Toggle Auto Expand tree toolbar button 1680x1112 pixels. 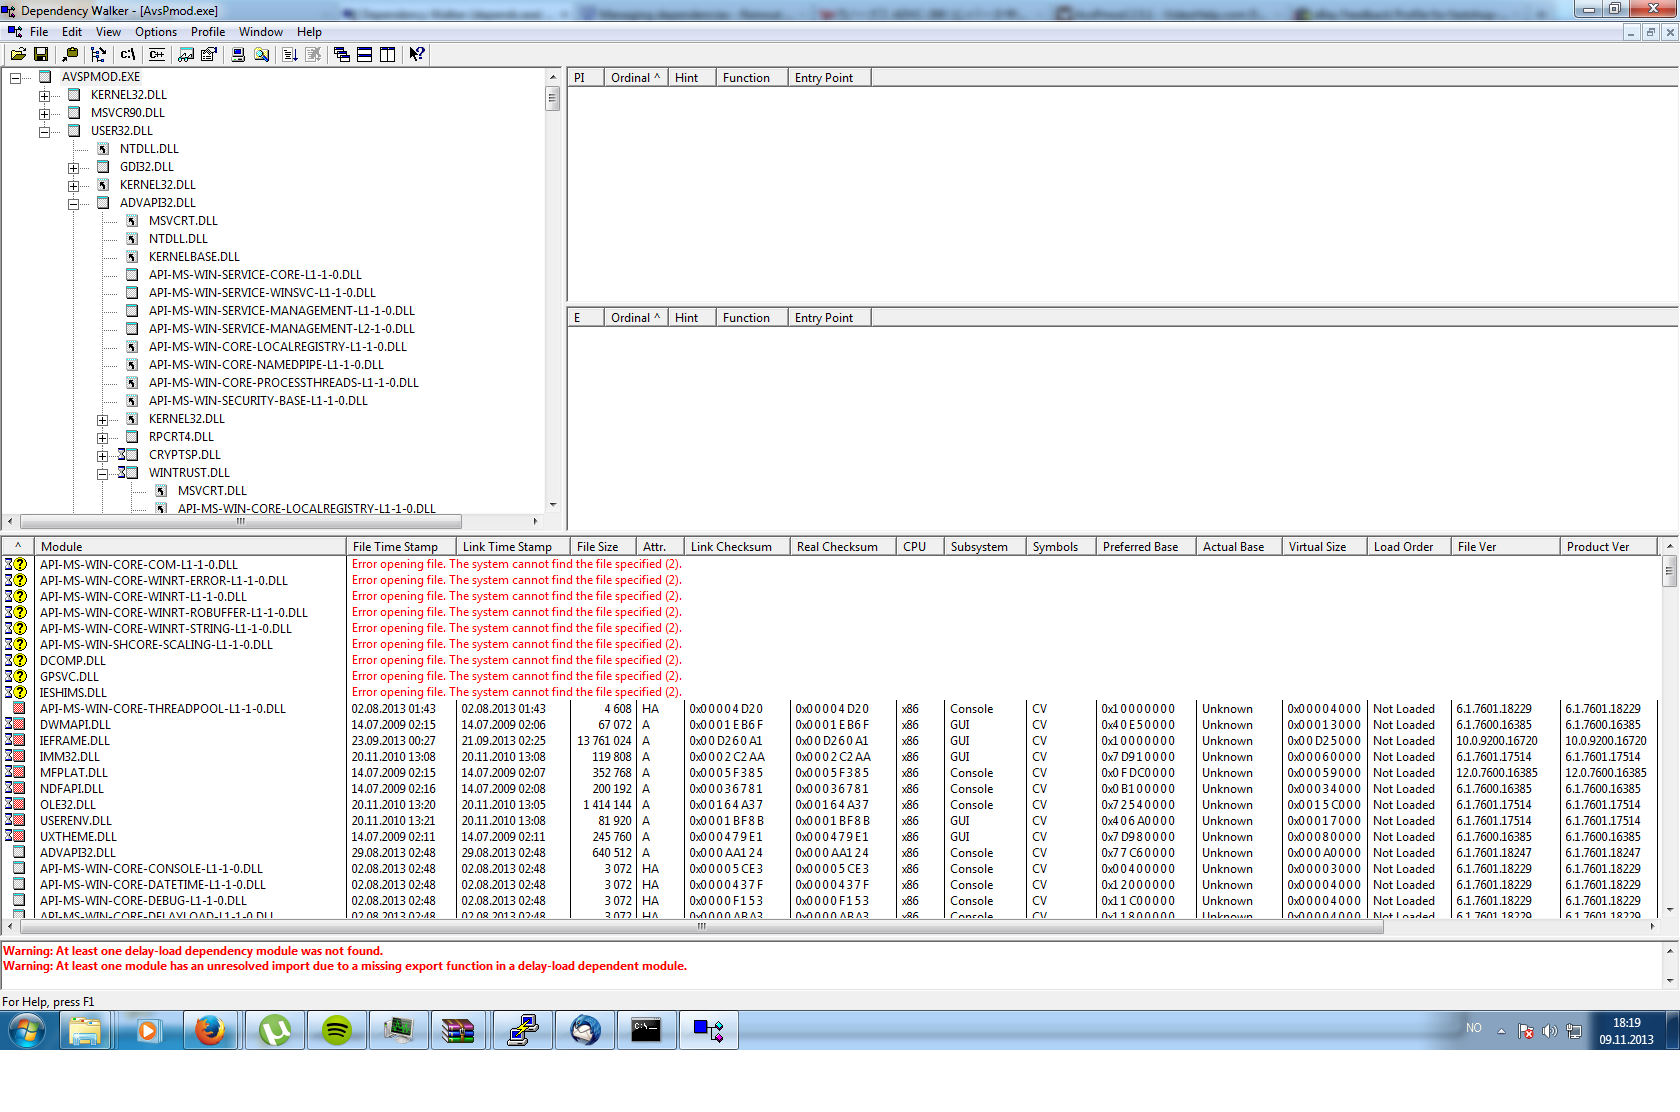click(98, 54)
